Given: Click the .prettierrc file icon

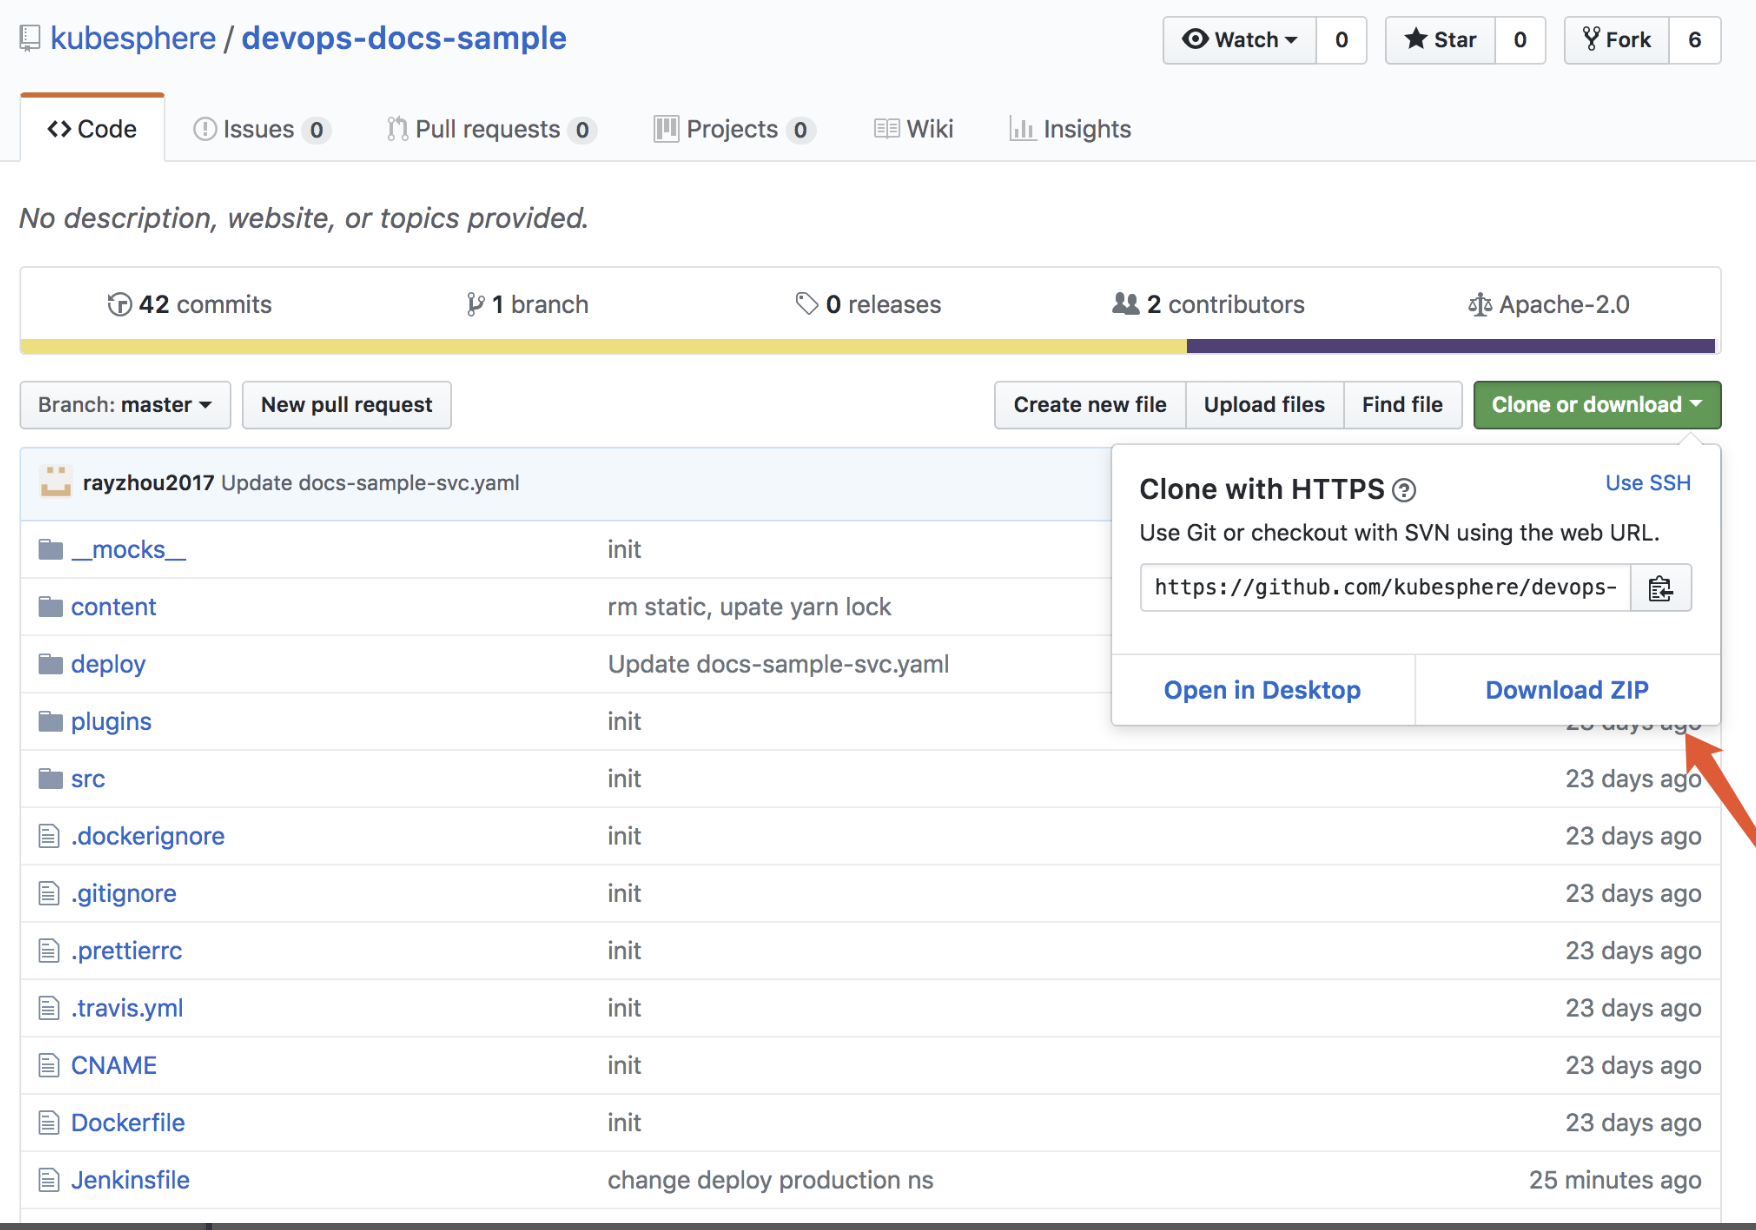Looking at the screenshot, I should [49, 951].
